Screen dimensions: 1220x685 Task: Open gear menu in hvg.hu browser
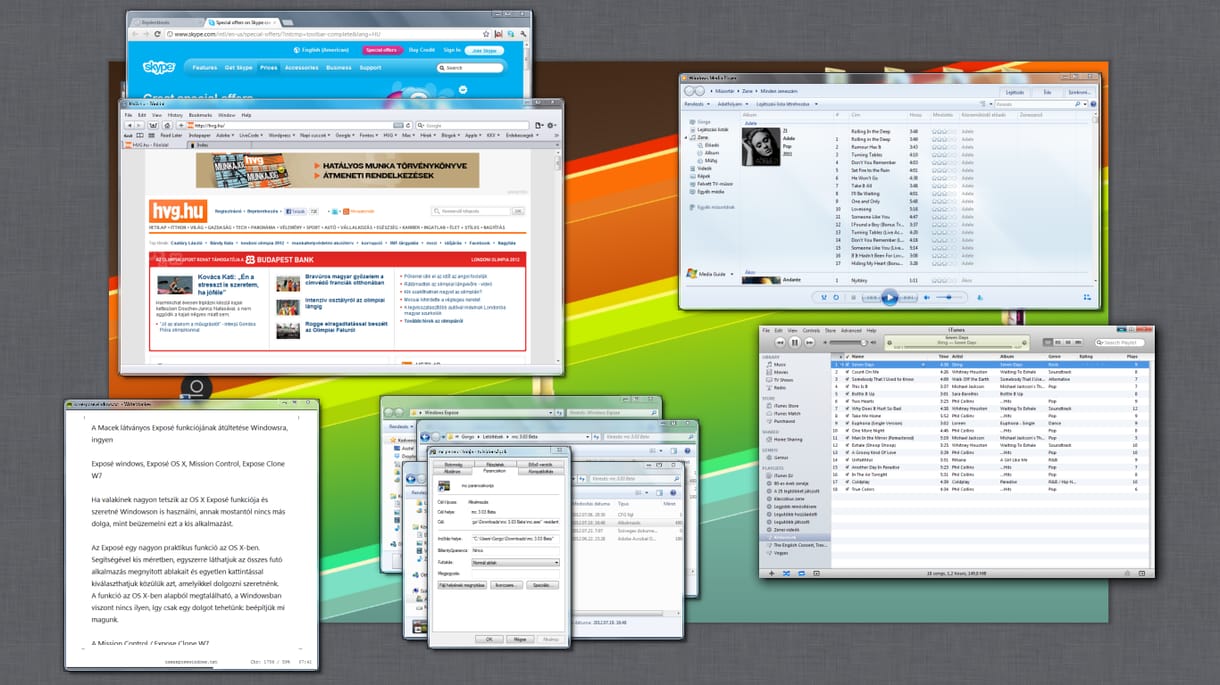pyautogui.click(x=551, y=125)
